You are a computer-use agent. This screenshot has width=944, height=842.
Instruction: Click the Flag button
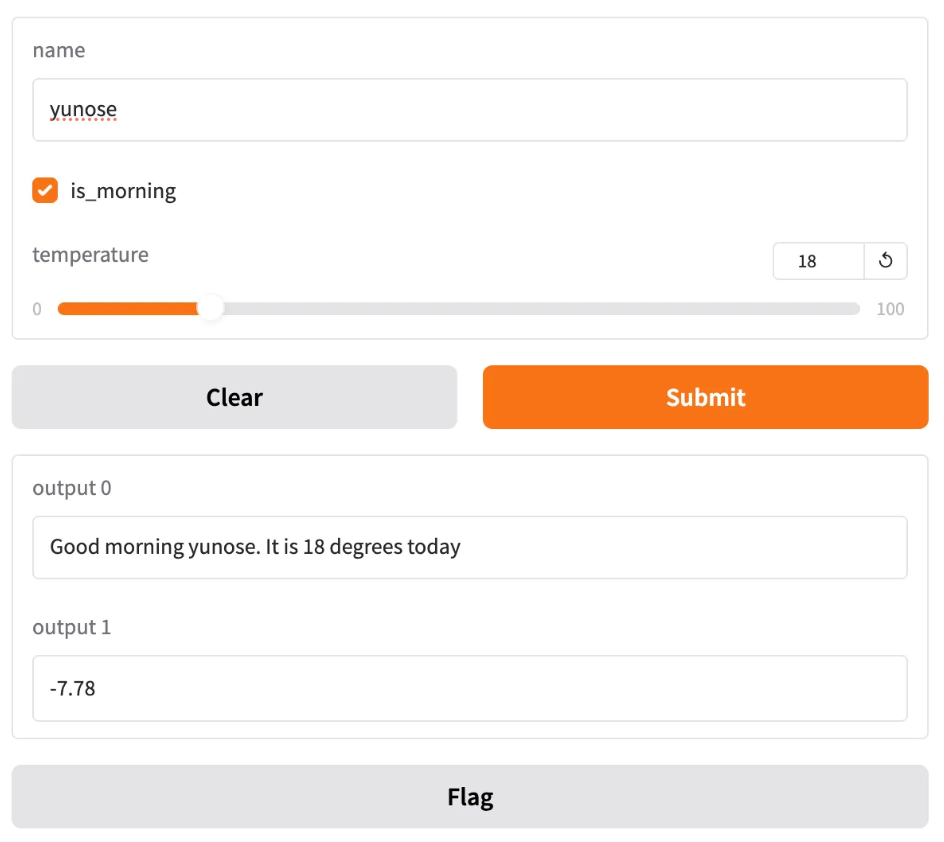(470, 797)
